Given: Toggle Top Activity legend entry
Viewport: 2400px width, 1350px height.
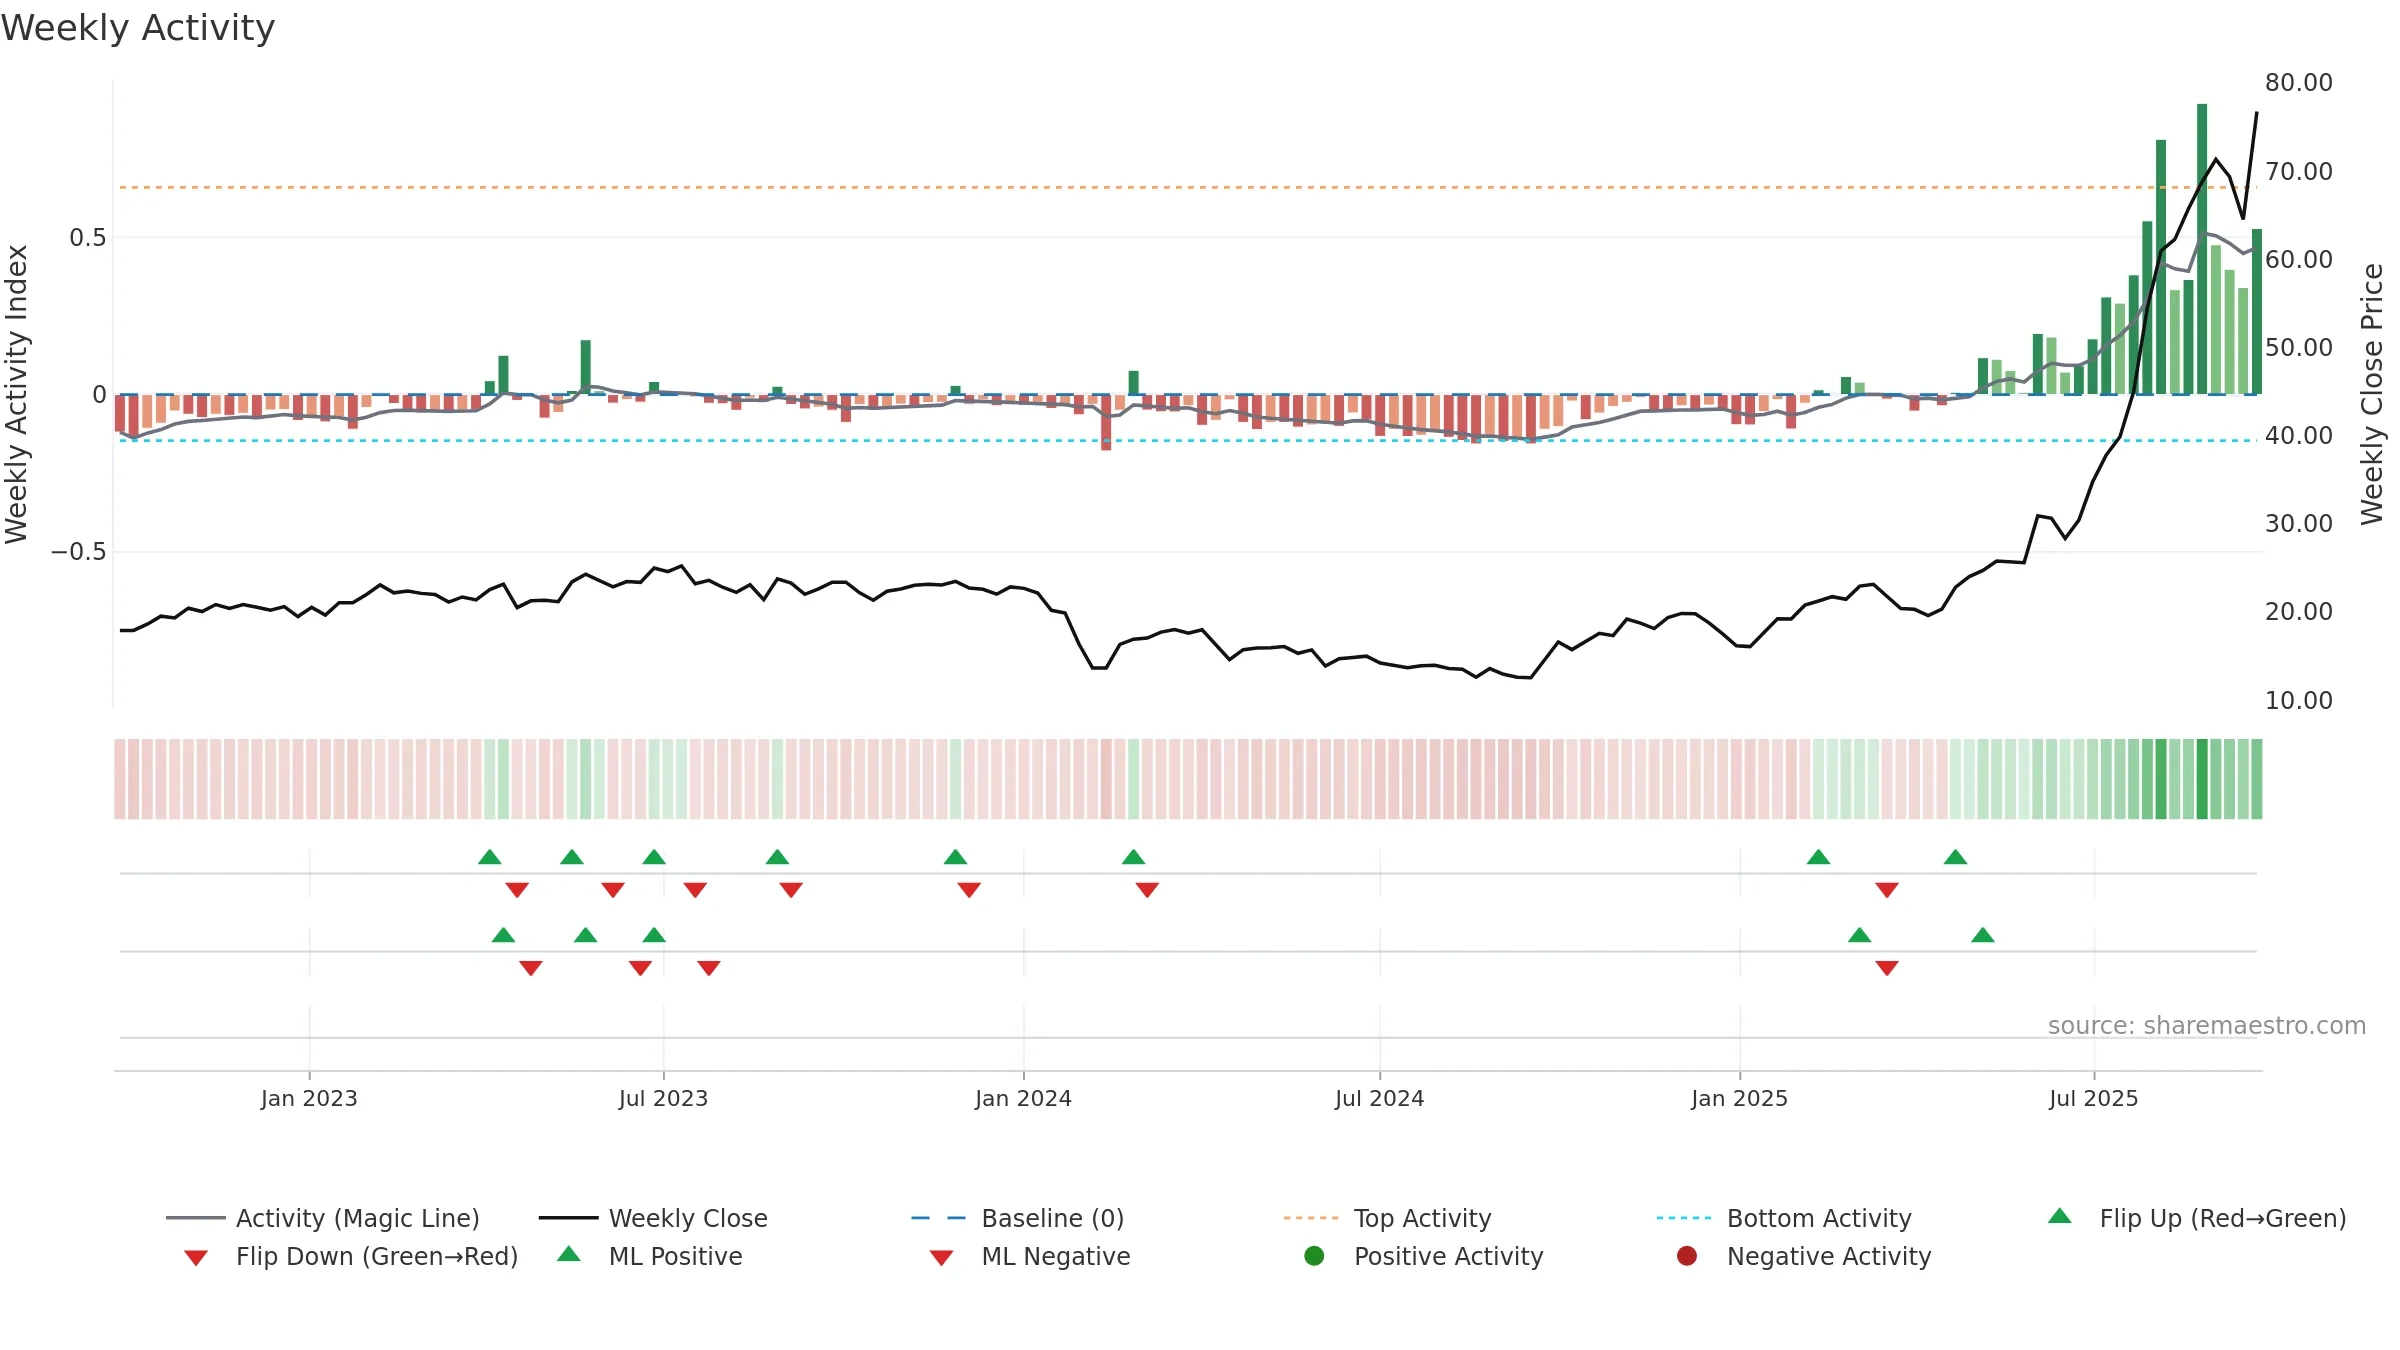Looking at the screenshot, I should (1387, 1218).
